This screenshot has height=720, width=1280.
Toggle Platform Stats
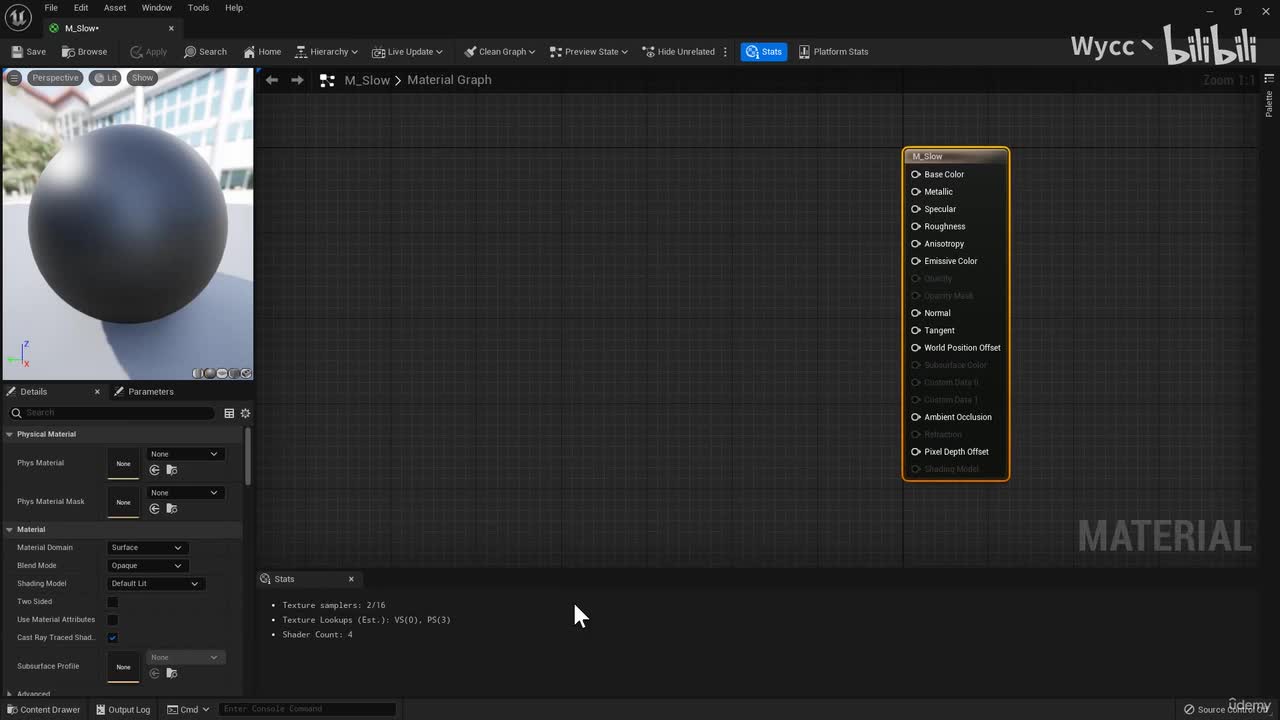tap(833, 52)
